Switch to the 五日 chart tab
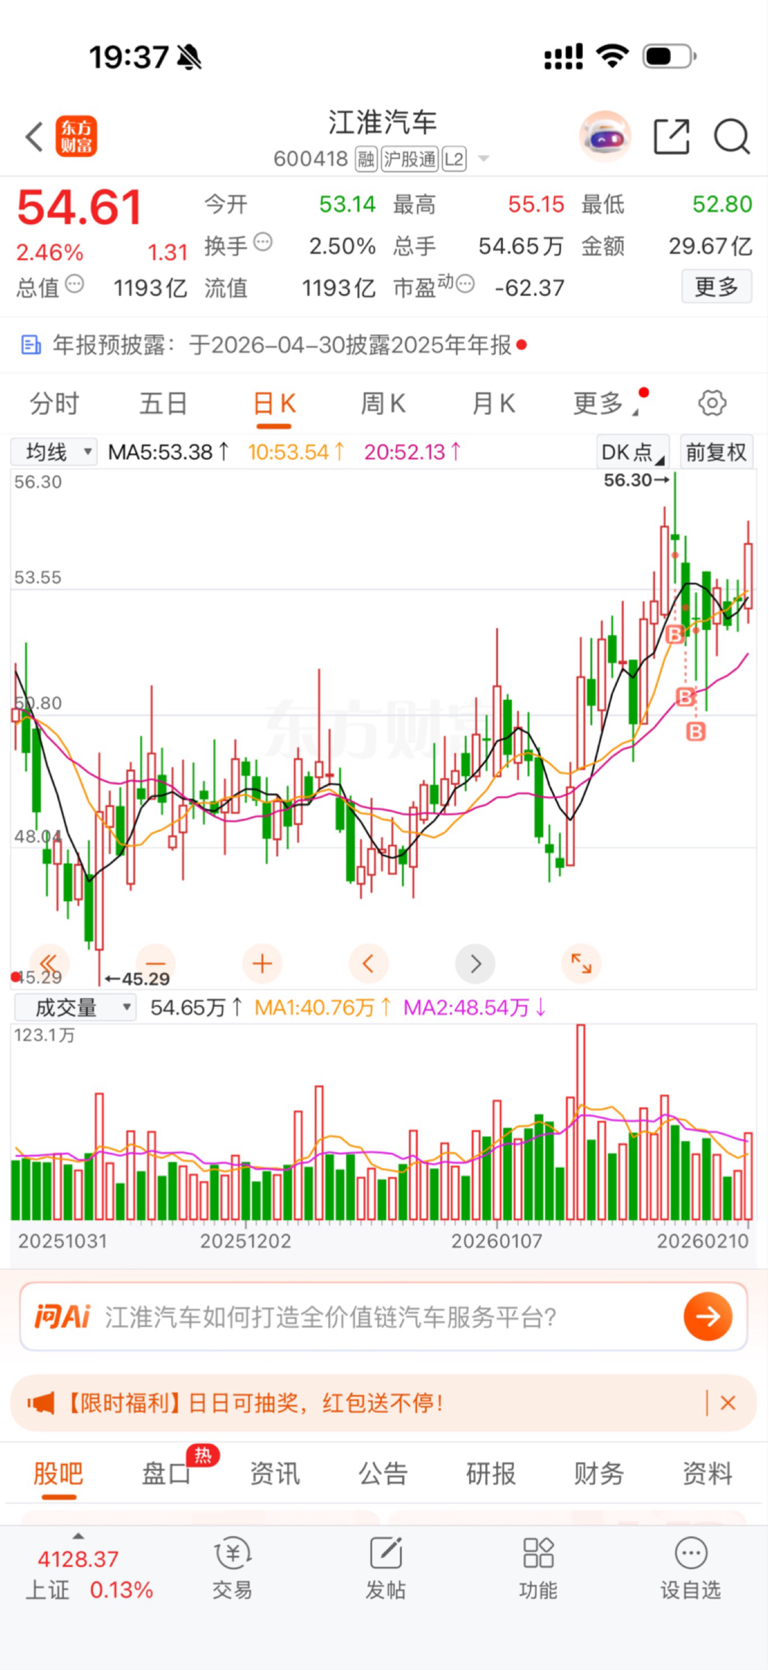Image resolution: width=769 pixels, height=1670 pixels. pos(163,404)
